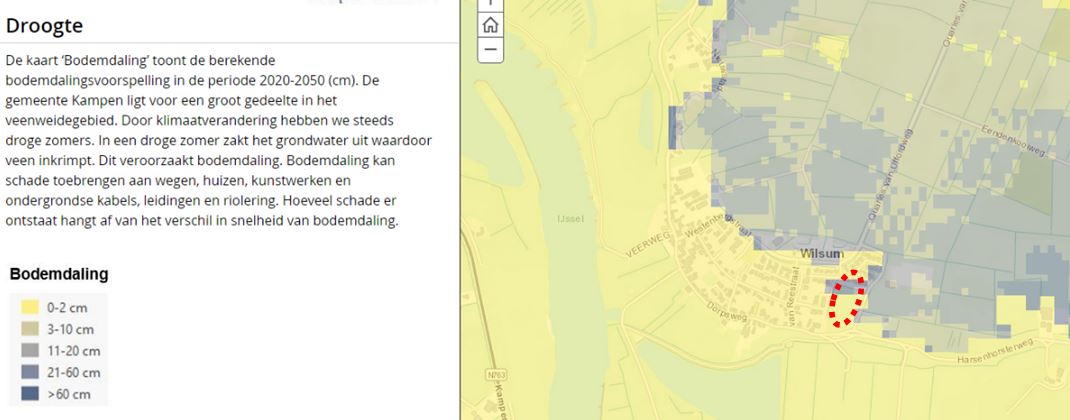This screenshot has width=1070, height=420.
Task: Click the '0-2 cm' legend text
Action: 67,307
